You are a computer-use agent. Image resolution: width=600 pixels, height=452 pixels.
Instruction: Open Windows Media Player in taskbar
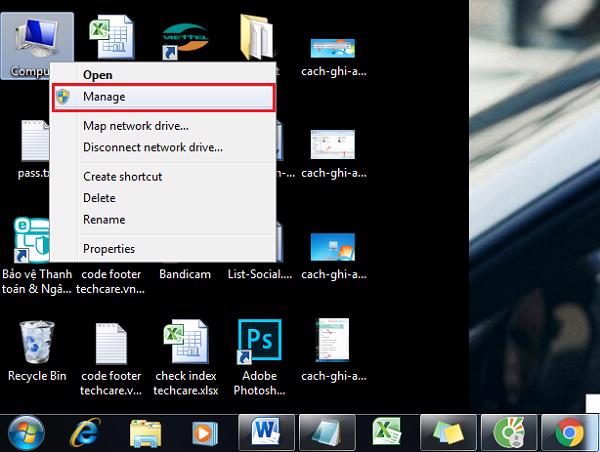(205, 431)
